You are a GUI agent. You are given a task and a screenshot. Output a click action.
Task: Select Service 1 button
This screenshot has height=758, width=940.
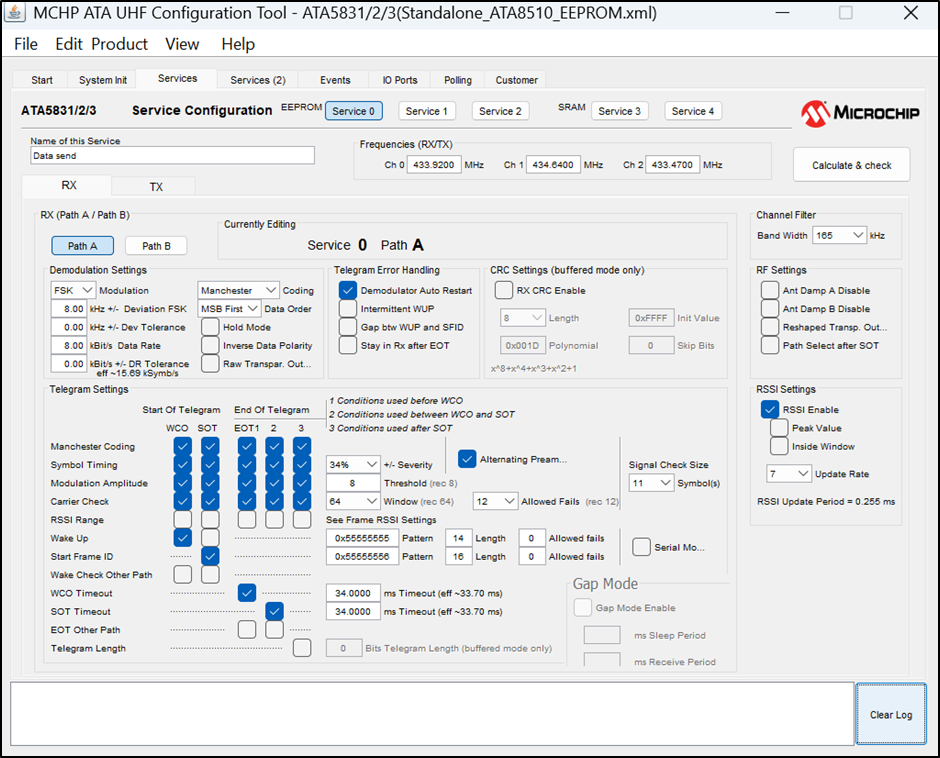pos(427,111)
